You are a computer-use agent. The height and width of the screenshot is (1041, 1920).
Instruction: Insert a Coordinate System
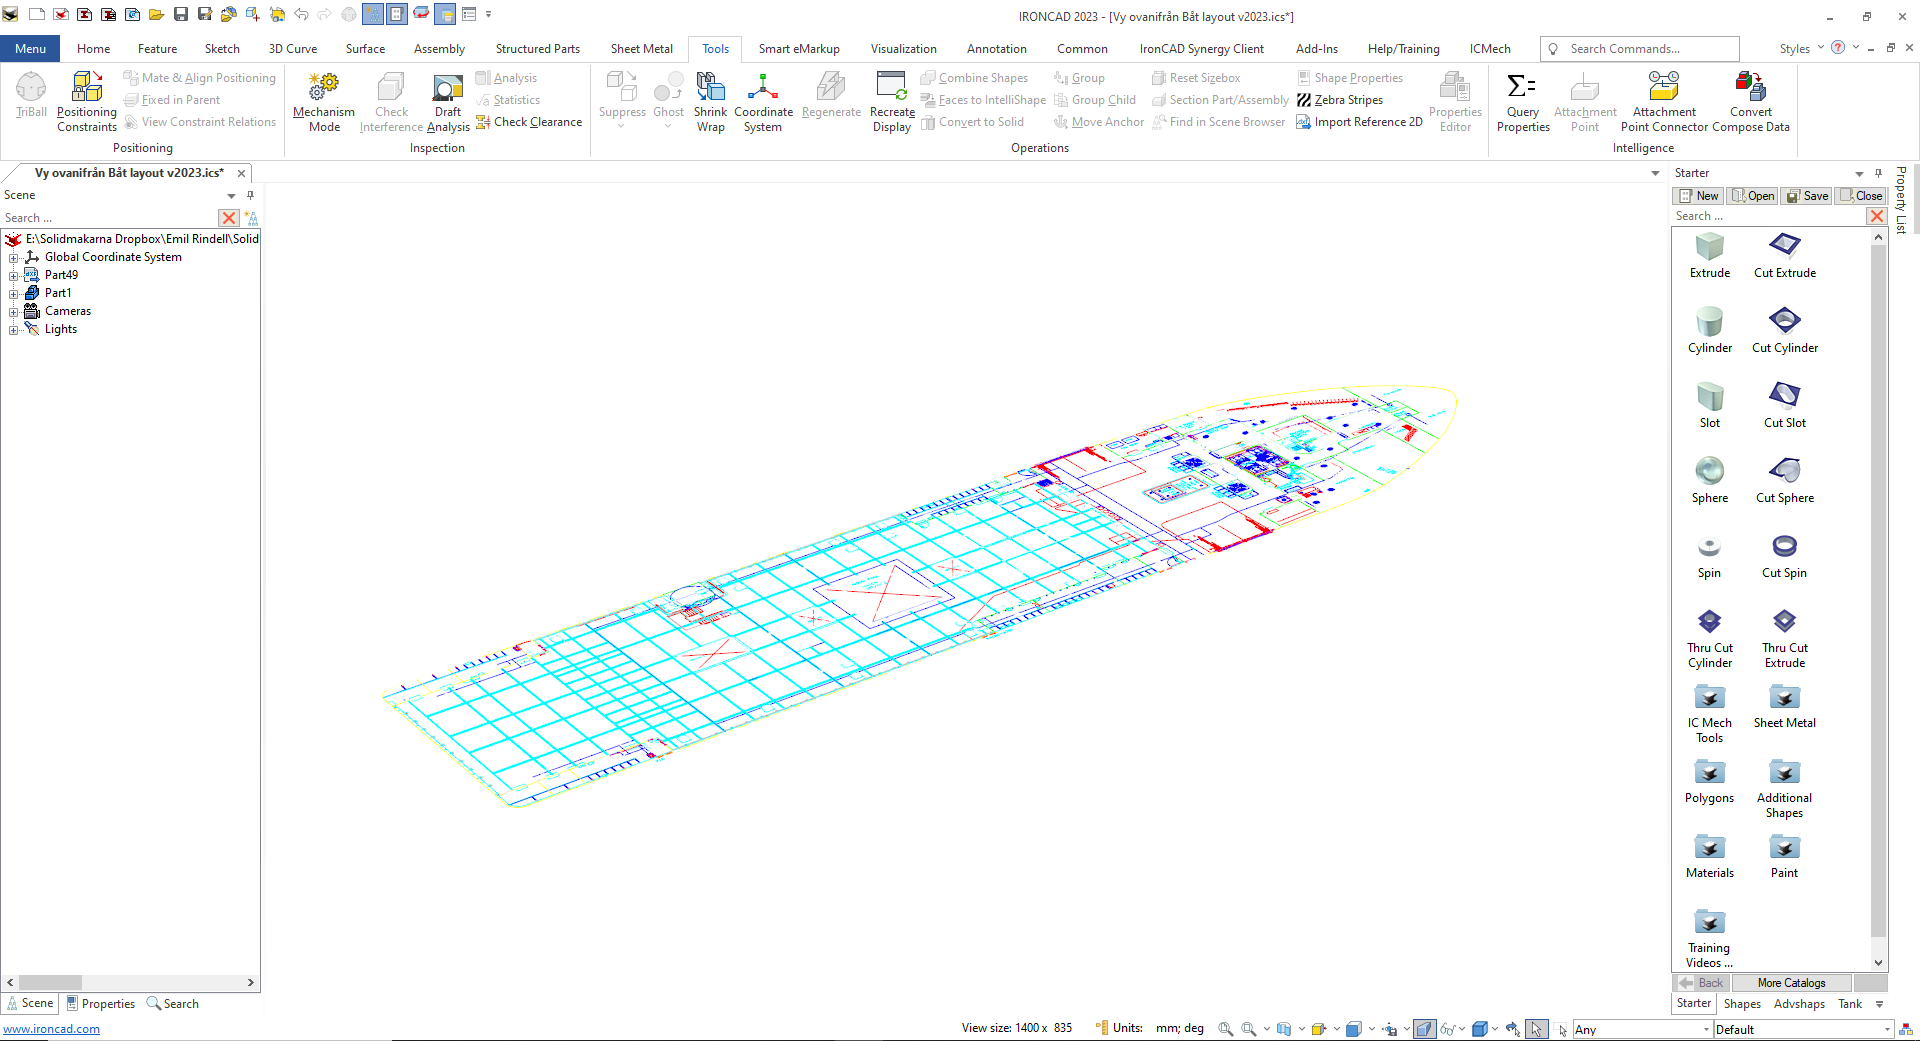tap(763, 102)
